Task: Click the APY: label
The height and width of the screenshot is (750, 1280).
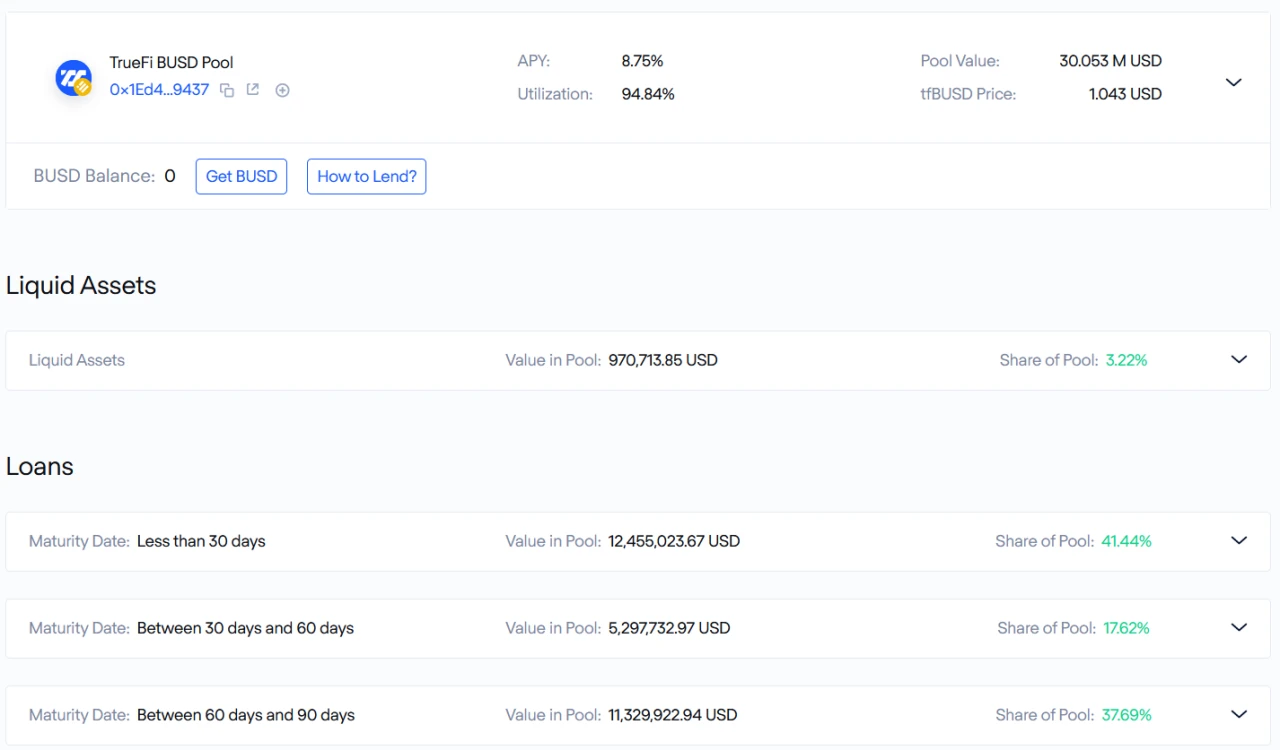Action: [x=534, y=61]
